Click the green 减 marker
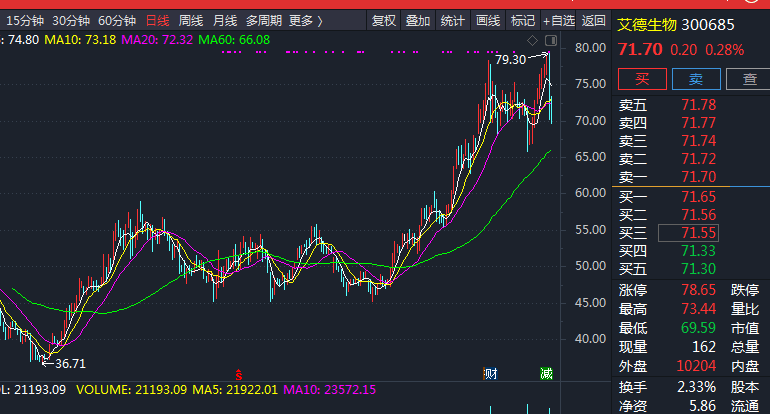This screenshot has height=414, width=770. click(x=547, y=374)
